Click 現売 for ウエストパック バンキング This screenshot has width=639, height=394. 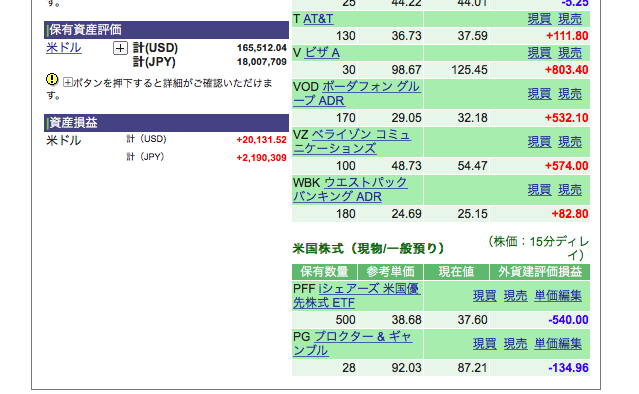pos(570,190)
